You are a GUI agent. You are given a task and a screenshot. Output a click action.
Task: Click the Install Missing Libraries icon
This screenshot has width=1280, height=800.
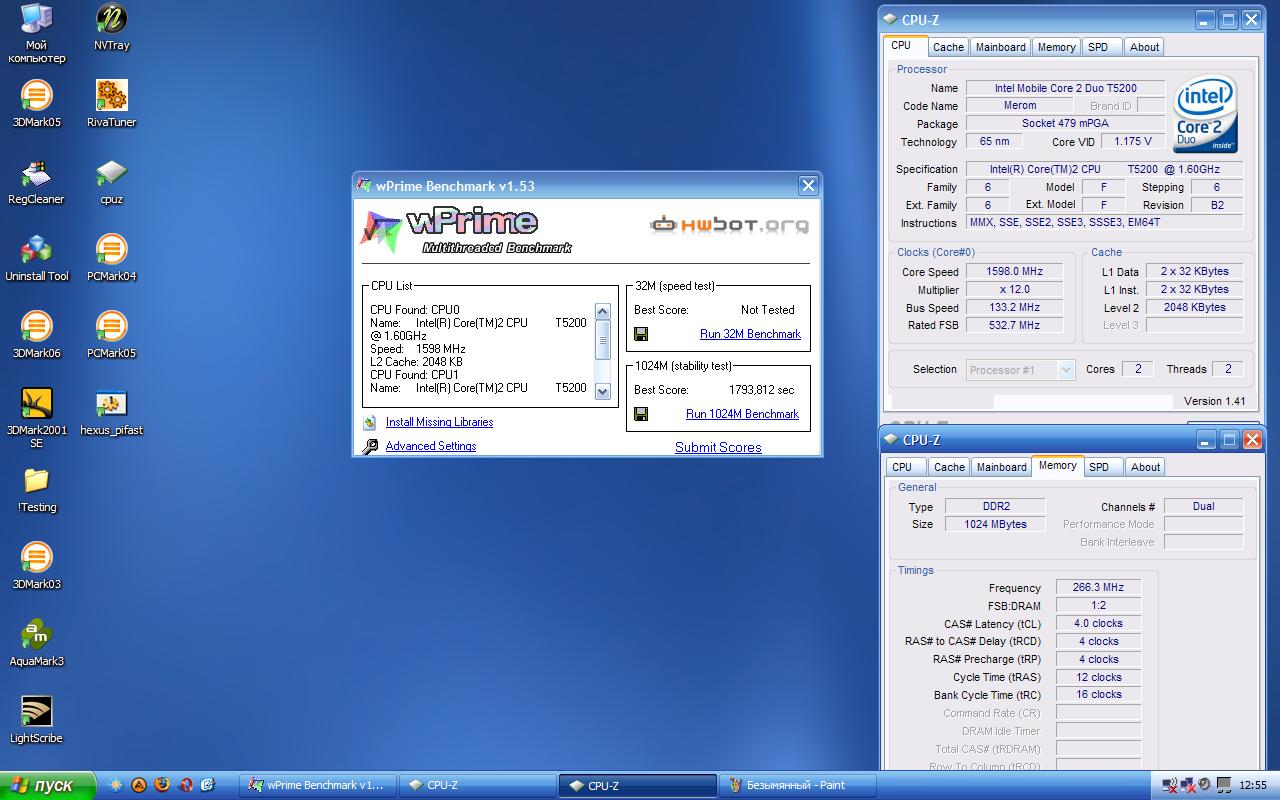(370, 423)
